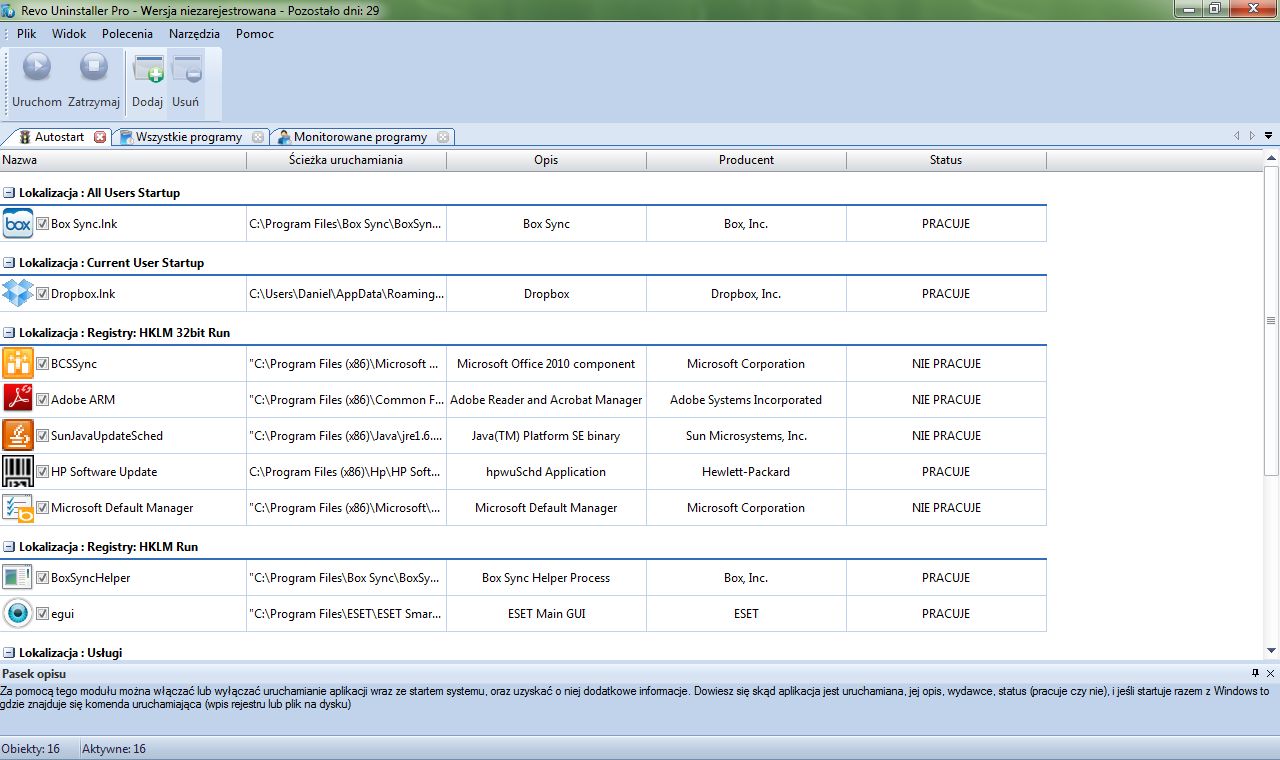Uncheck the Microsoft Default Manager checkbox

(42, 508)
